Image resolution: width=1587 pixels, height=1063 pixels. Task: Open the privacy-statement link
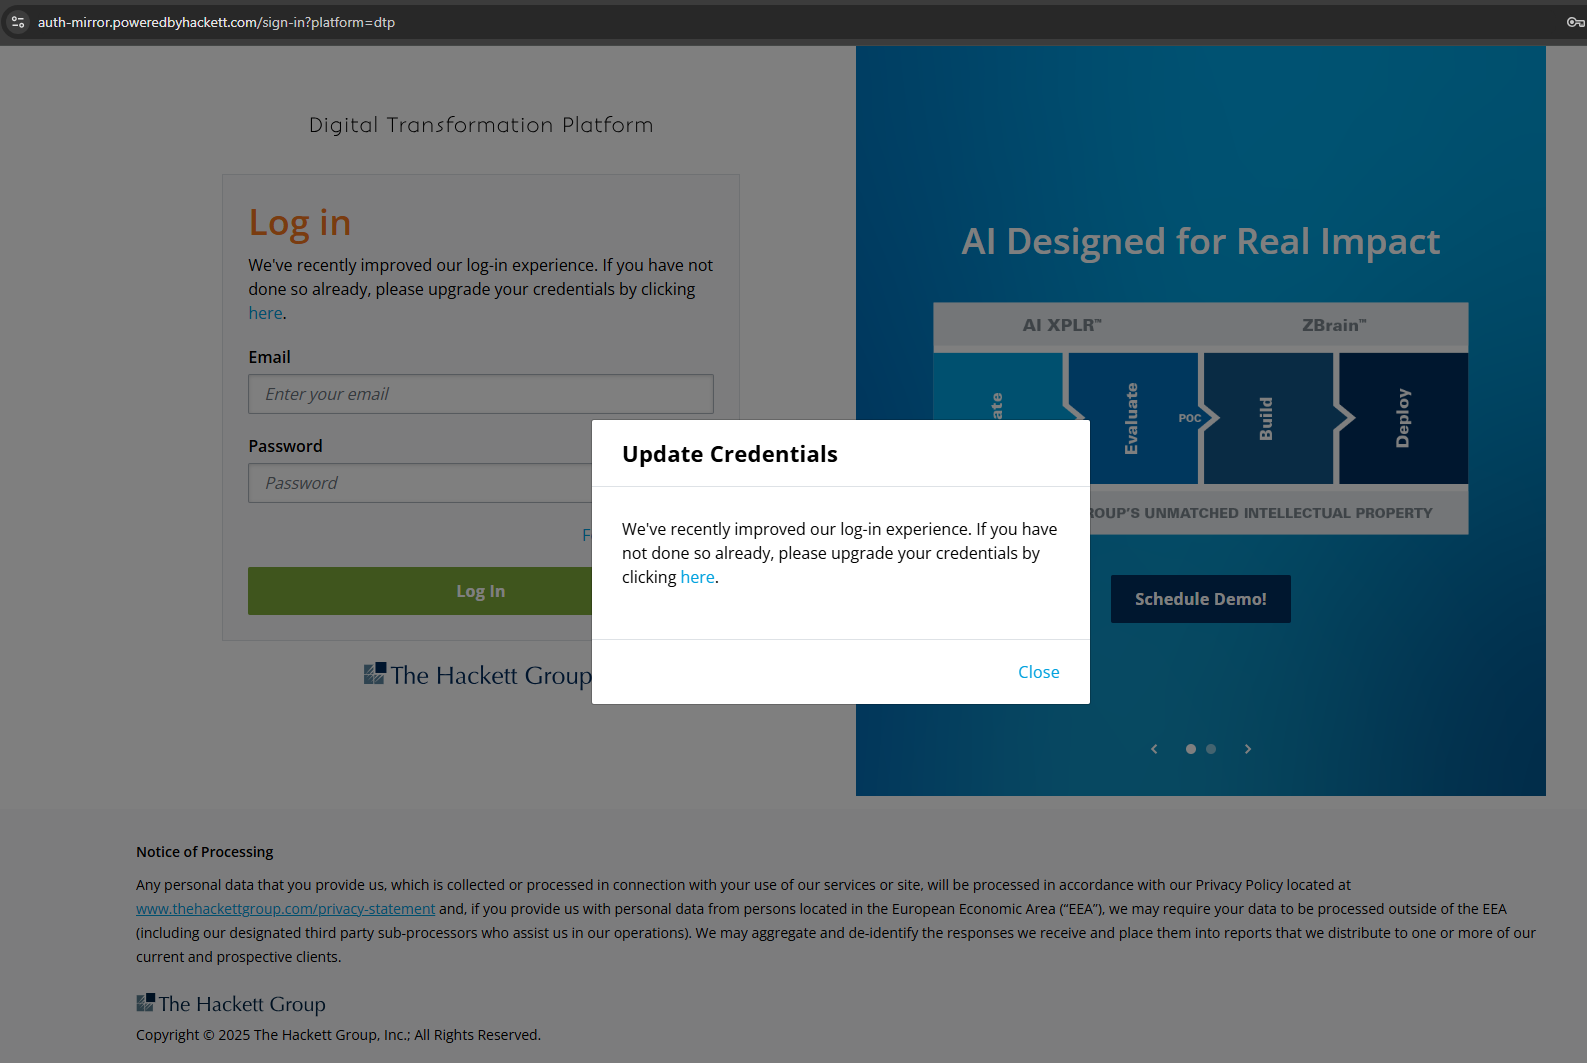coord(285,909)
